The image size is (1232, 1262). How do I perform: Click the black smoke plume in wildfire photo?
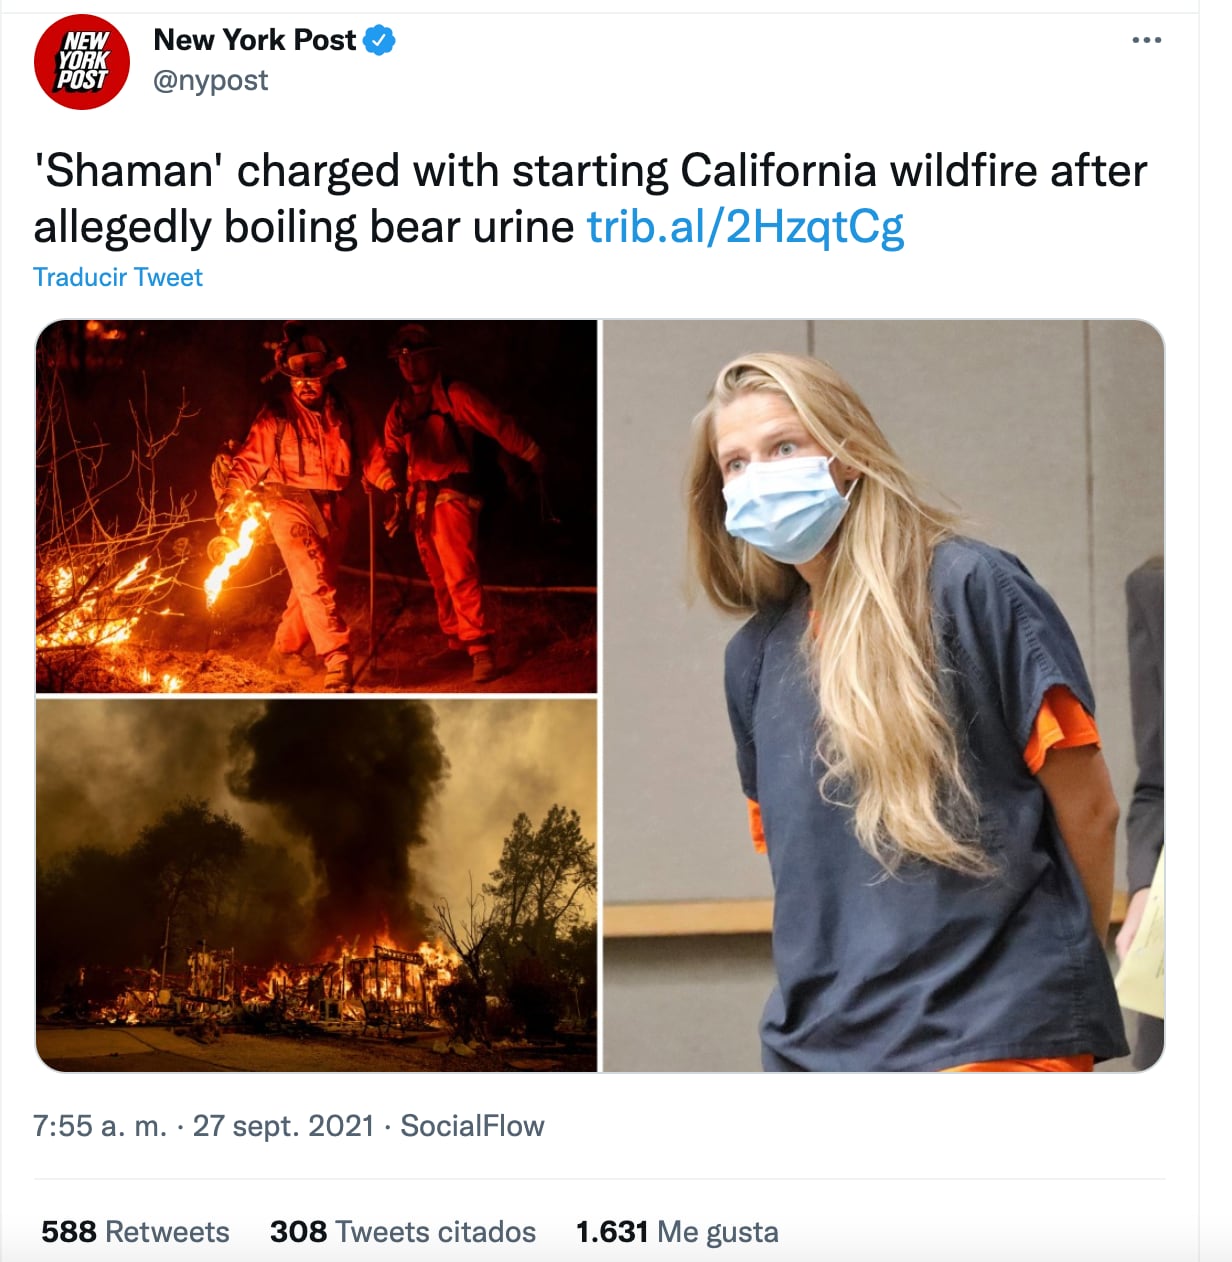tap(340, 780)
